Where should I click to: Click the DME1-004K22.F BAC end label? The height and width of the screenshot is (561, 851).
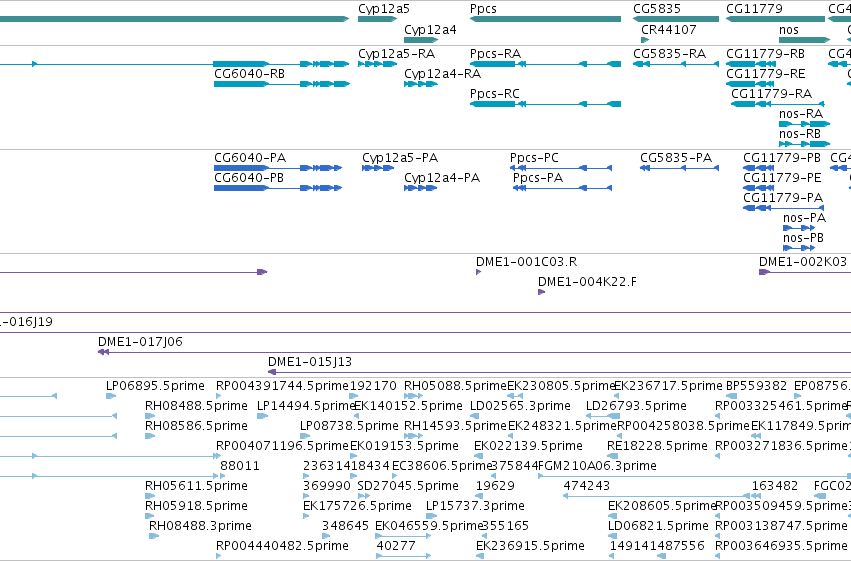tap(587, 282)
